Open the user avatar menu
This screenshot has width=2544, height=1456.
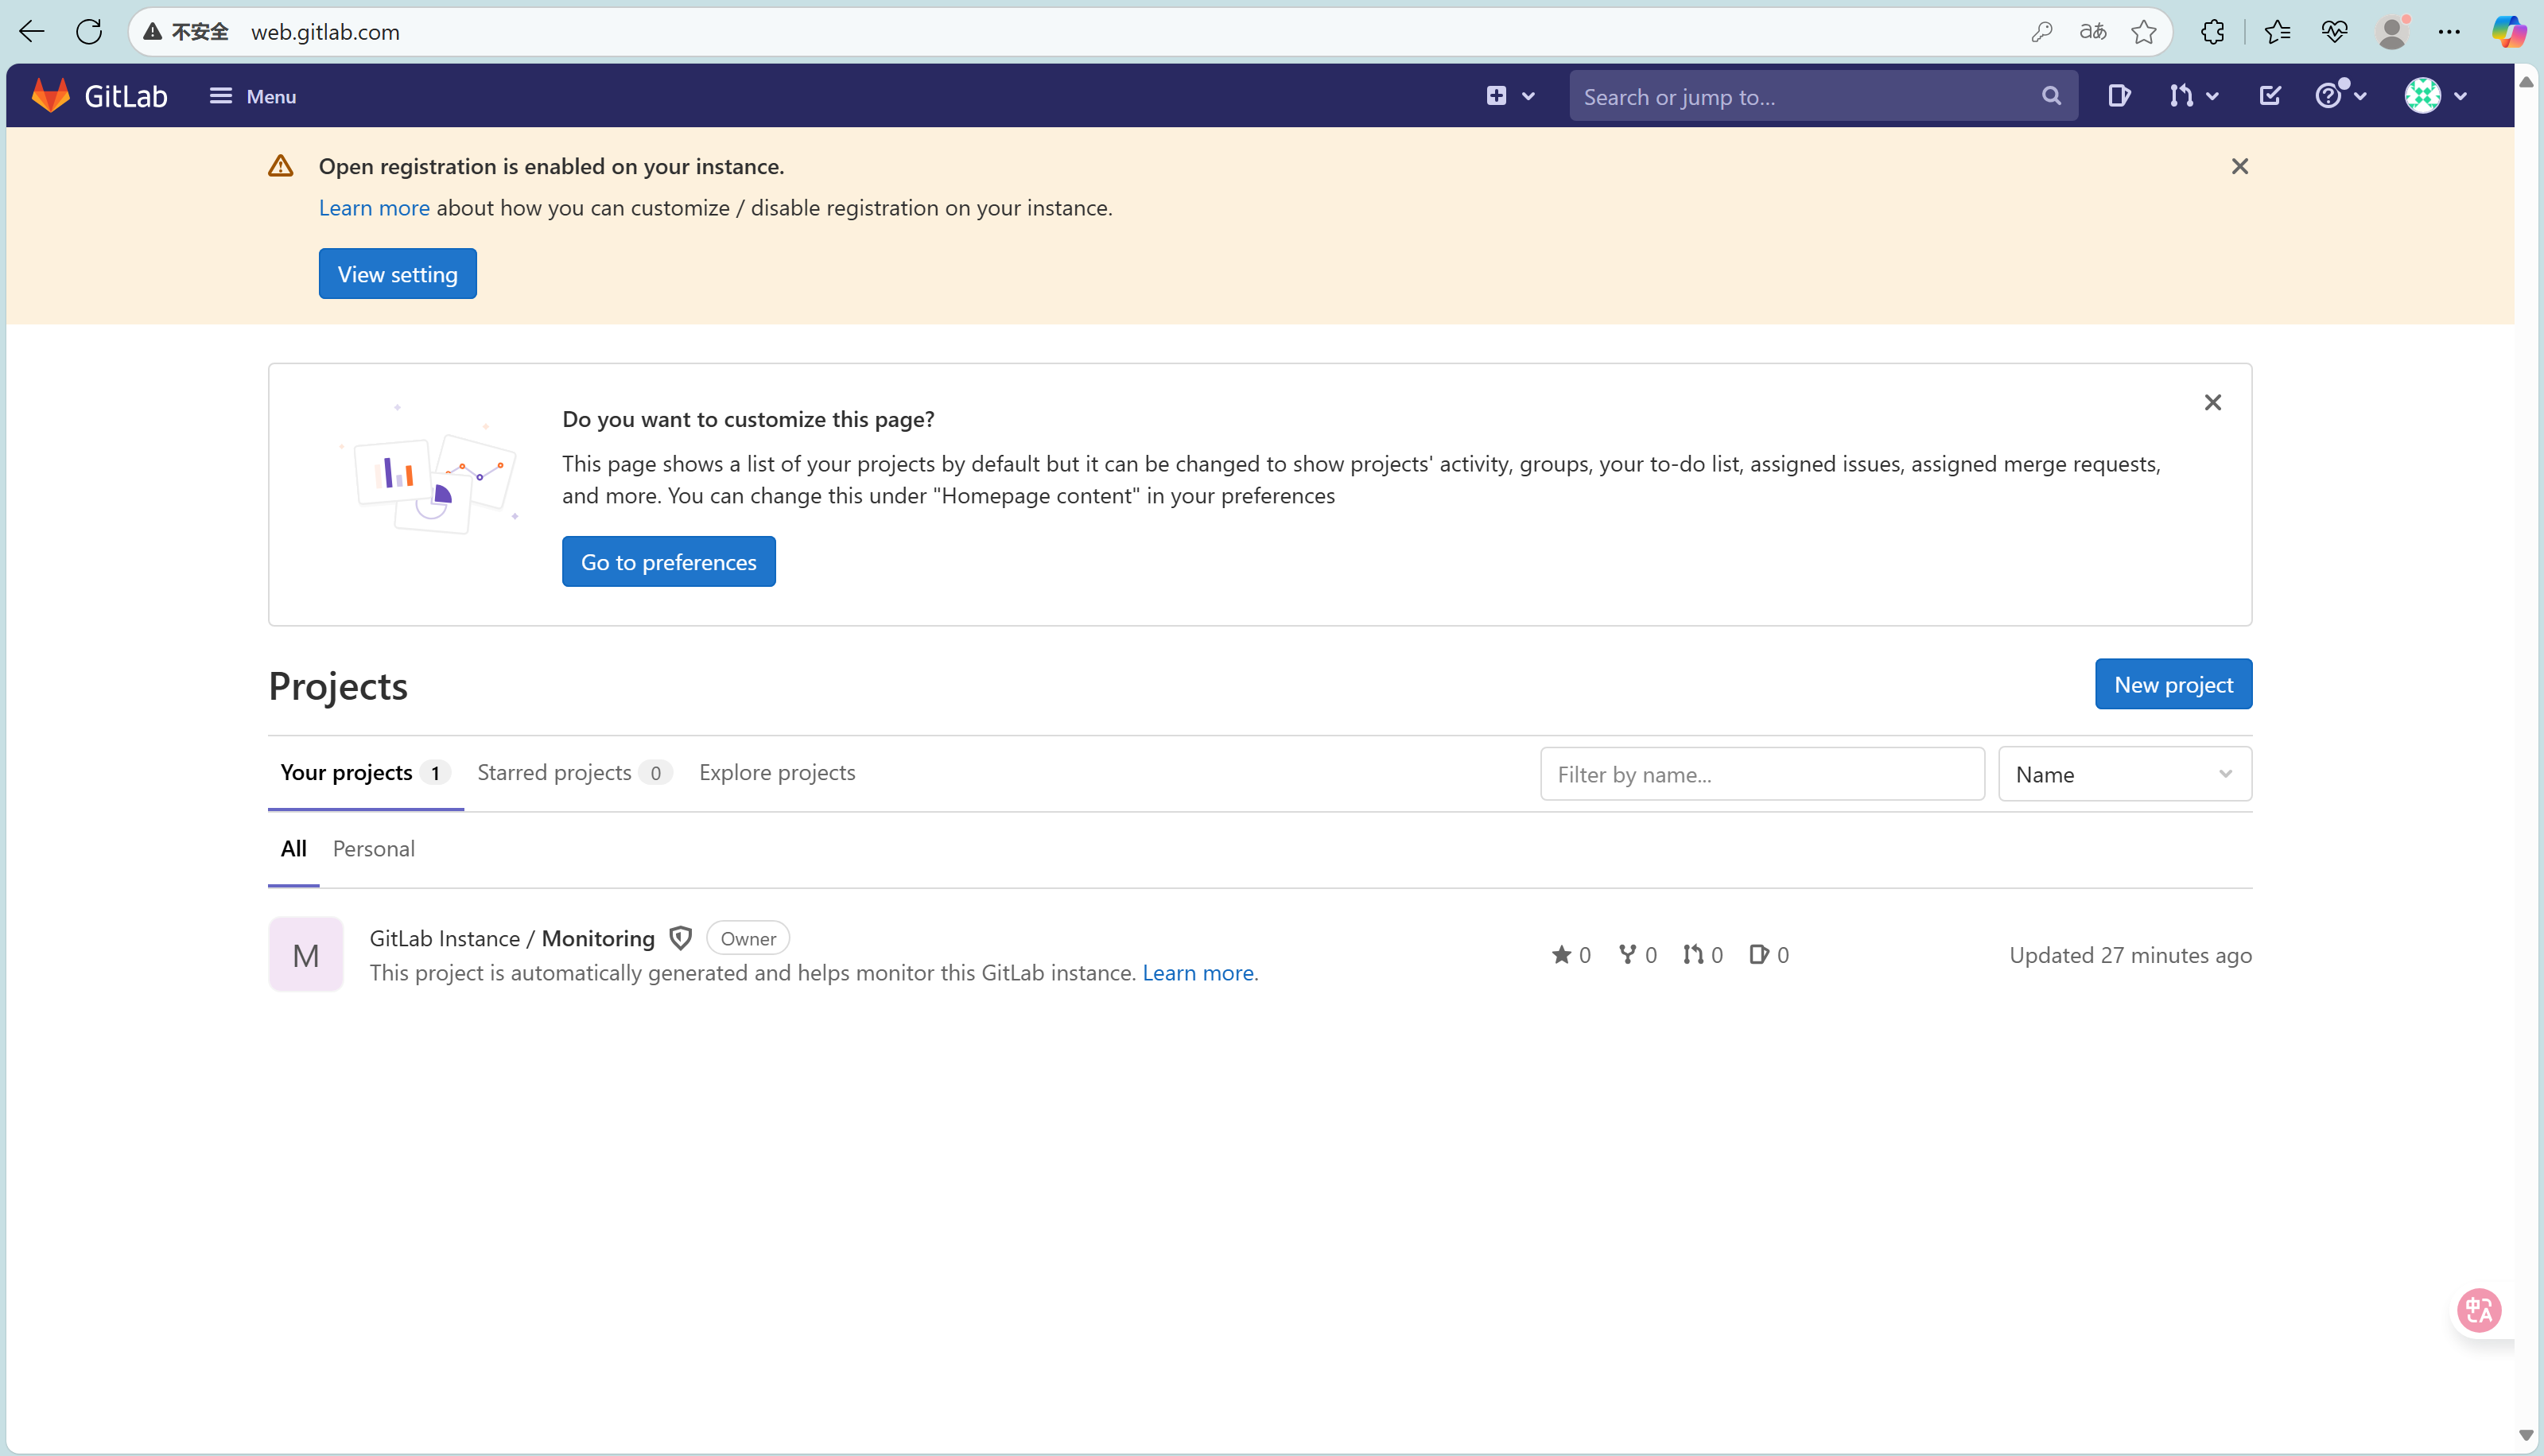pyautogui.click(x=2435, y=96)
